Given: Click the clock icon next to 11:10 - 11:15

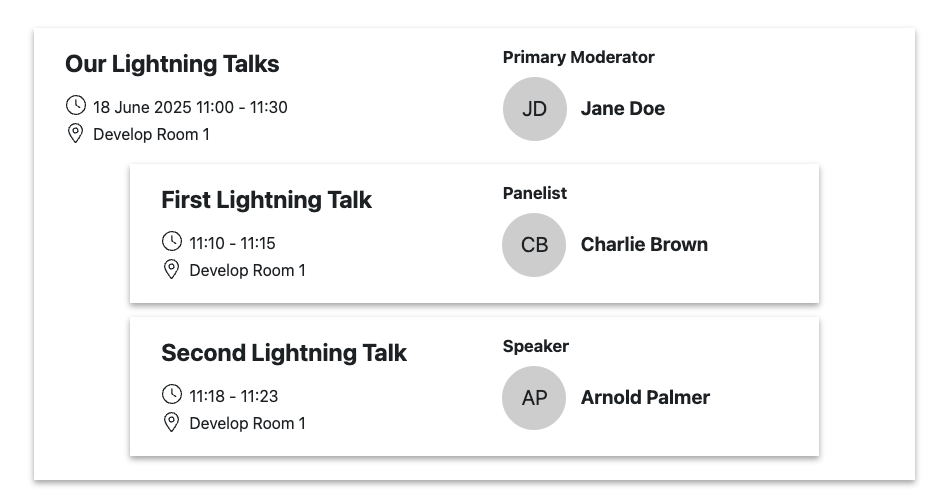Looking at the screenshot, I should point(172,241).
